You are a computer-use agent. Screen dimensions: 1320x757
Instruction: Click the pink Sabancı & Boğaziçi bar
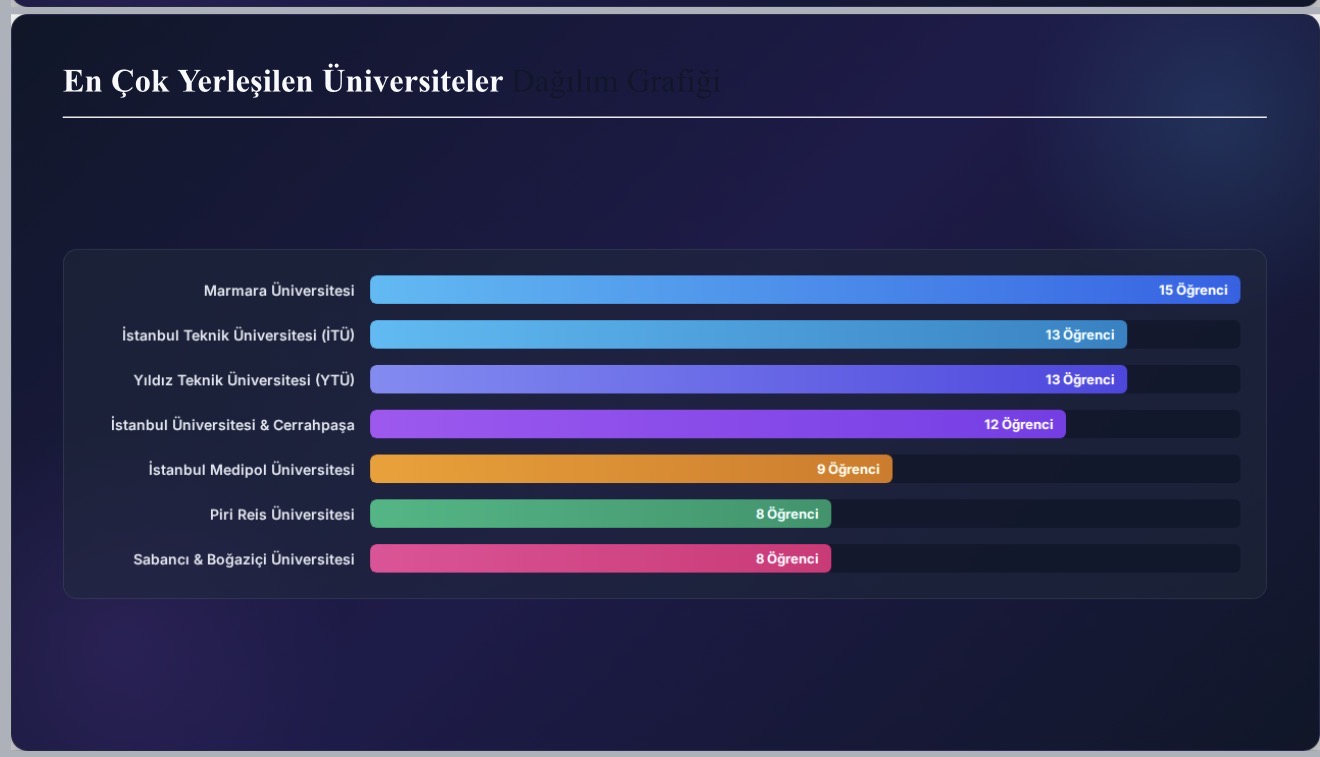tap(600, 559)
